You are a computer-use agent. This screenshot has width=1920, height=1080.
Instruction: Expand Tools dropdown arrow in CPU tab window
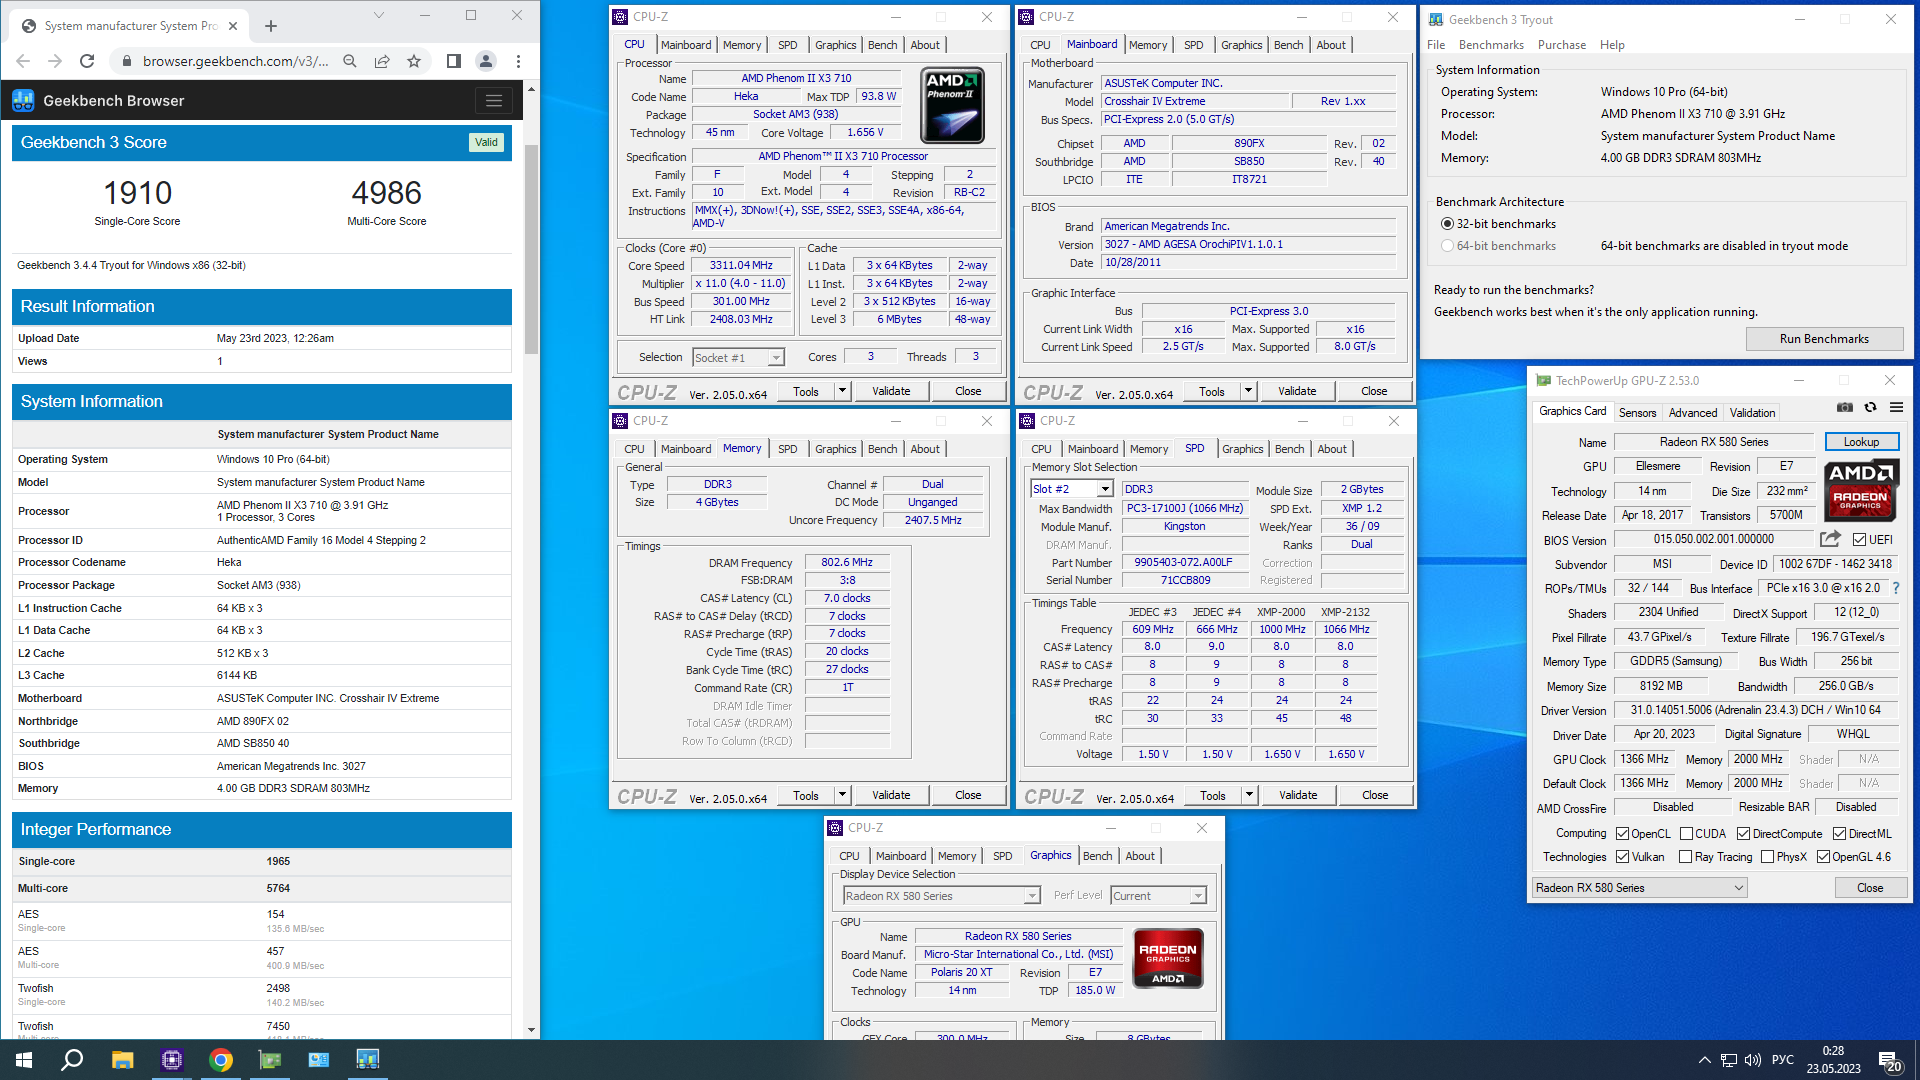(x=842, y=391)
